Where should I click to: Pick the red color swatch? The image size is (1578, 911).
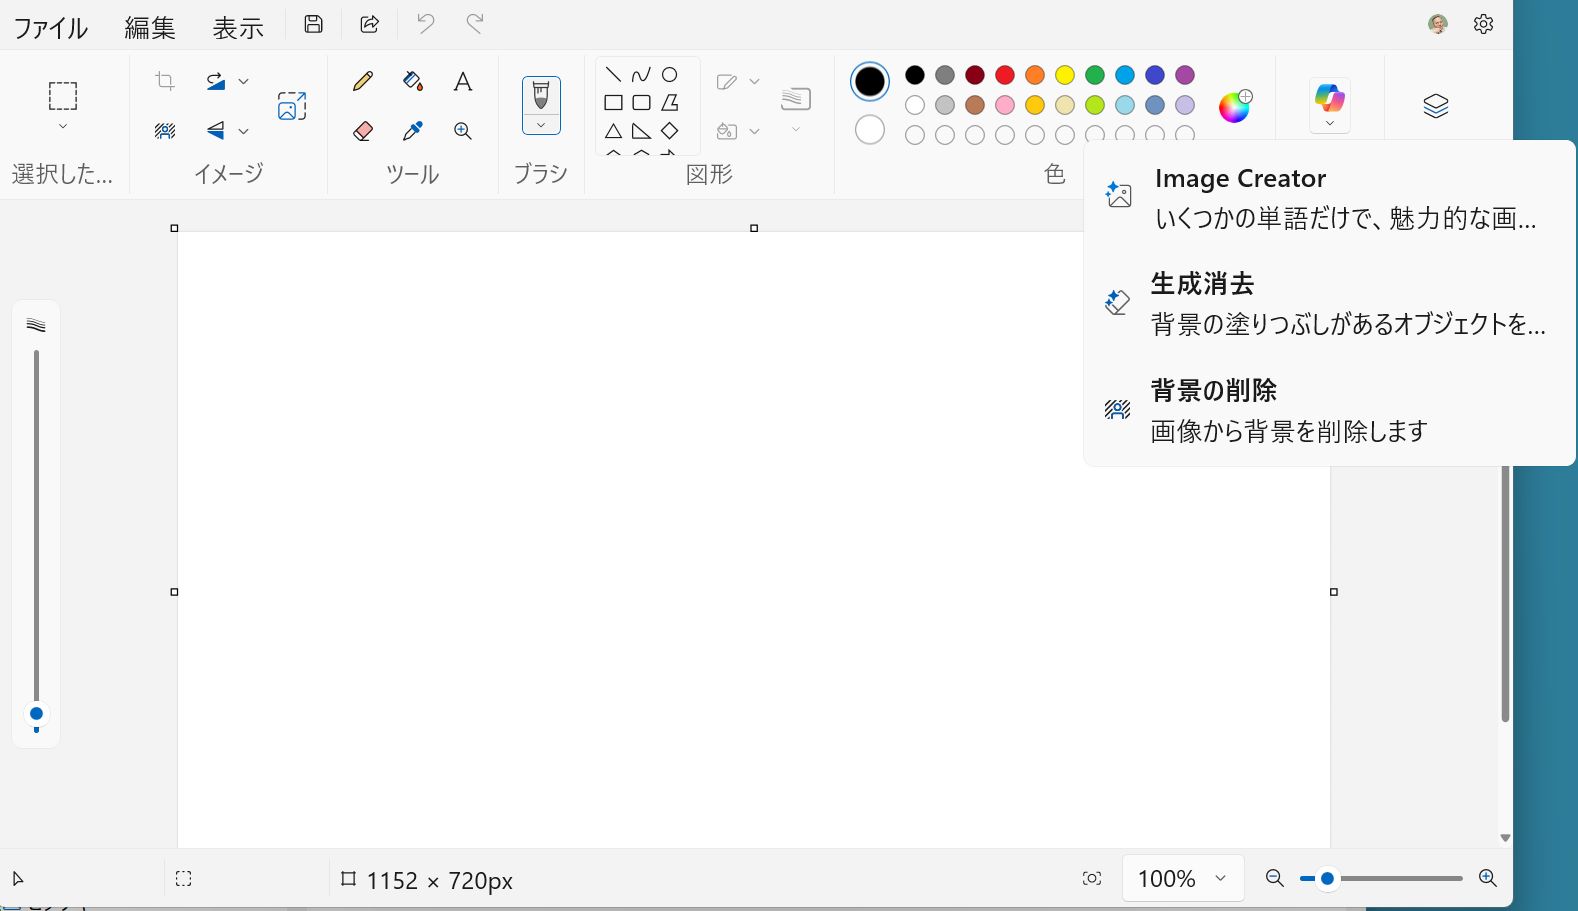tap(1005, 75)
